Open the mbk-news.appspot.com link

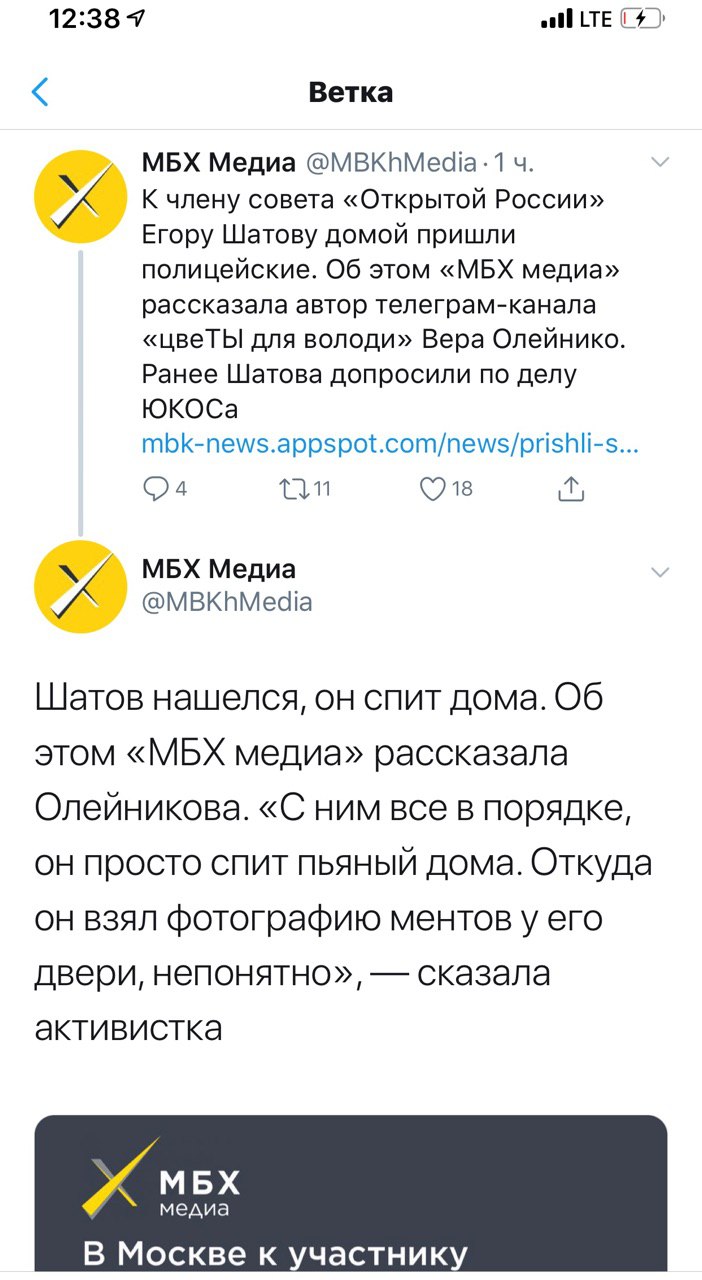tap(390, 444)
